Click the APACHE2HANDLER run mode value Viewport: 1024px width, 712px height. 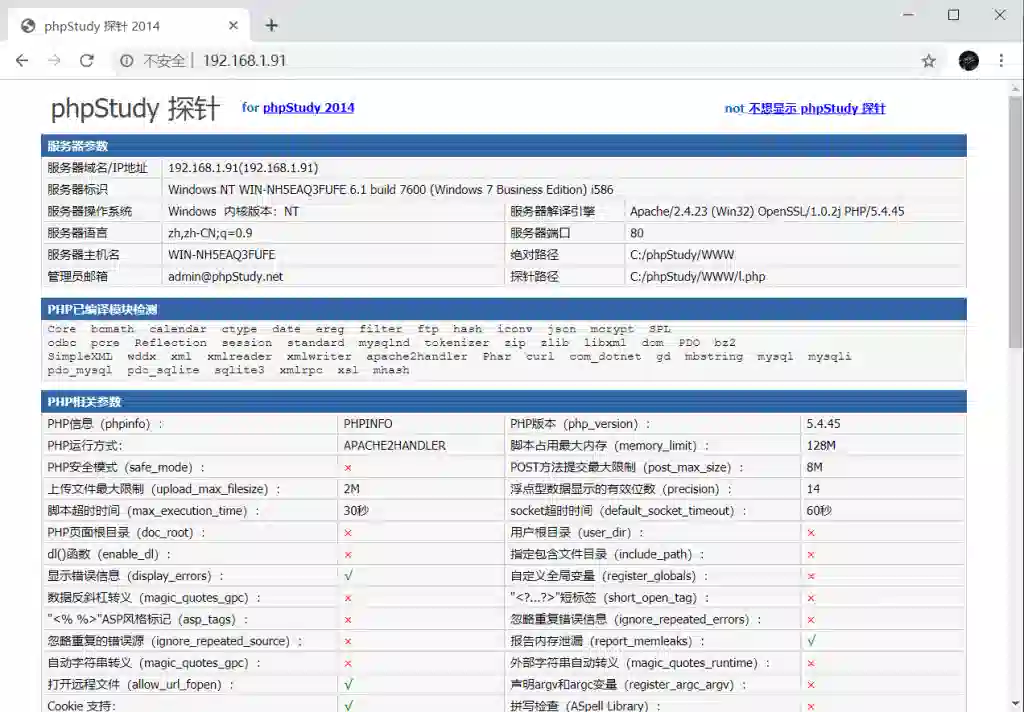394,445
